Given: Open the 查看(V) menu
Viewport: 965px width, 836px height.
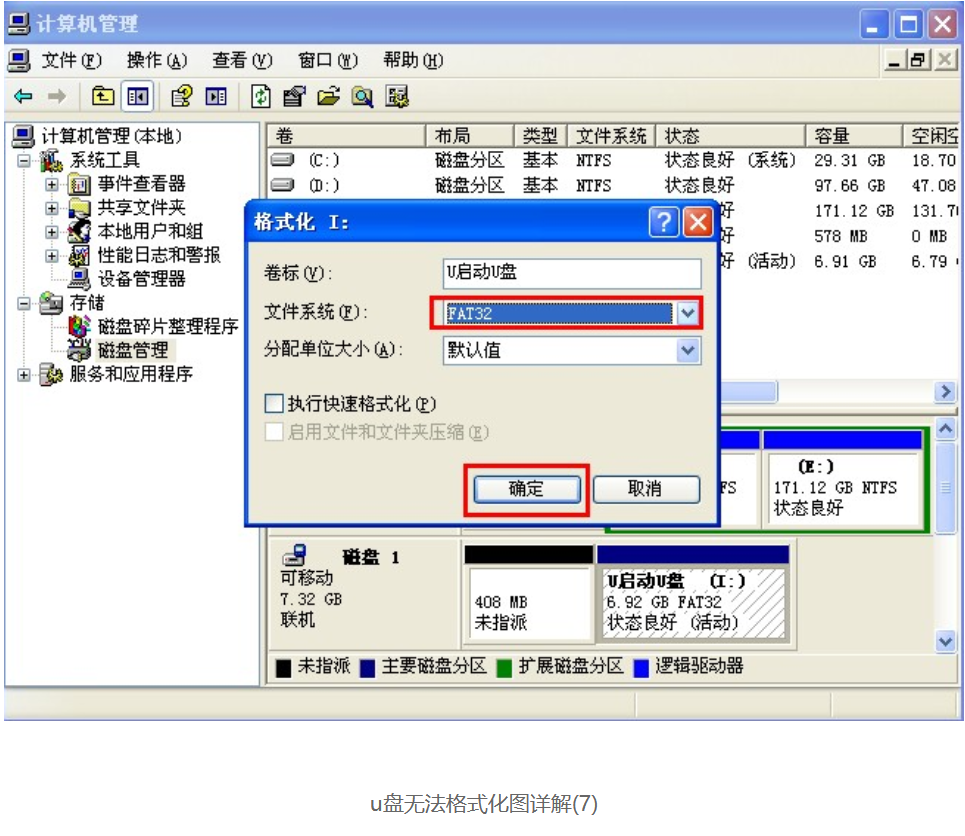Looking at the screenshot, I should (242, 61).
